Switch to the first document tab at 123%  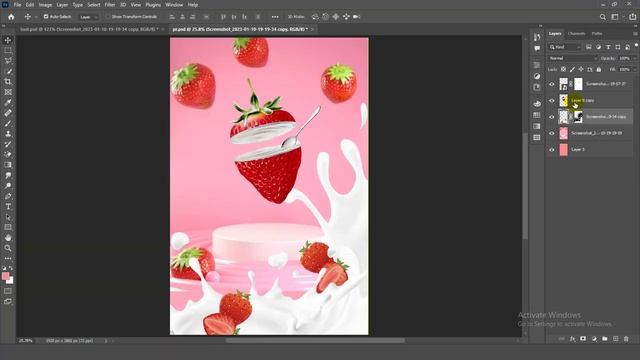tap(89, 29)
